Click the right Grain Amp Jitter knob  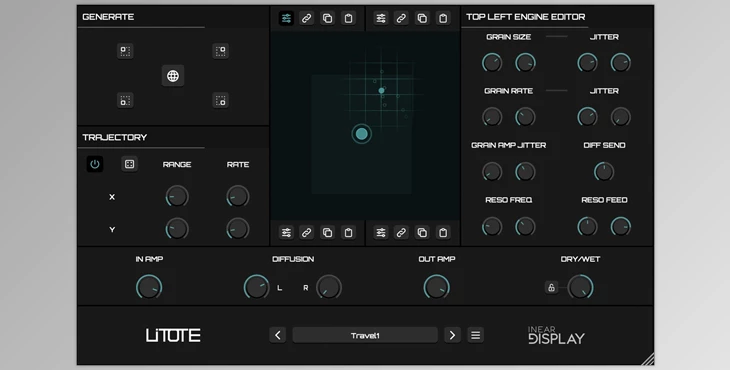(525, 172)
